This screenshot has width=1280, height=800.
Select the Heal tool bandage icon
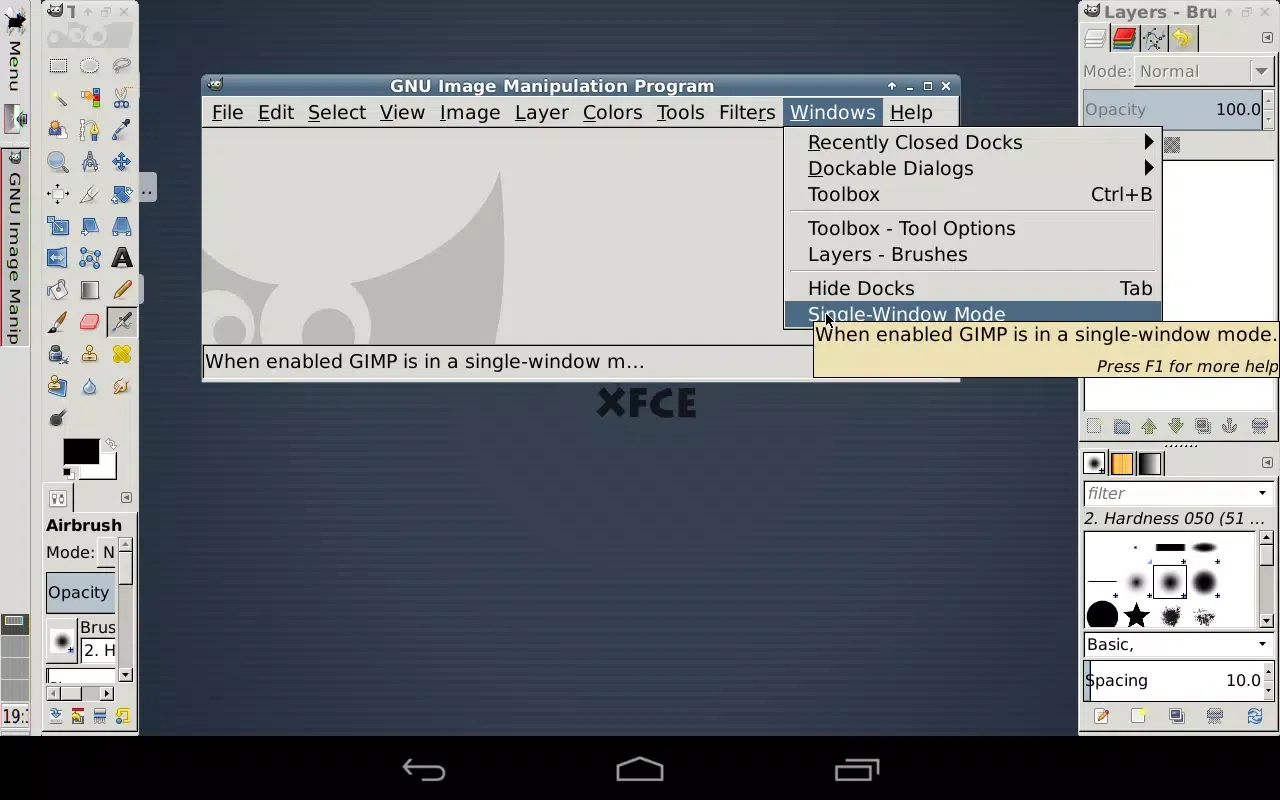coord(122,354)
